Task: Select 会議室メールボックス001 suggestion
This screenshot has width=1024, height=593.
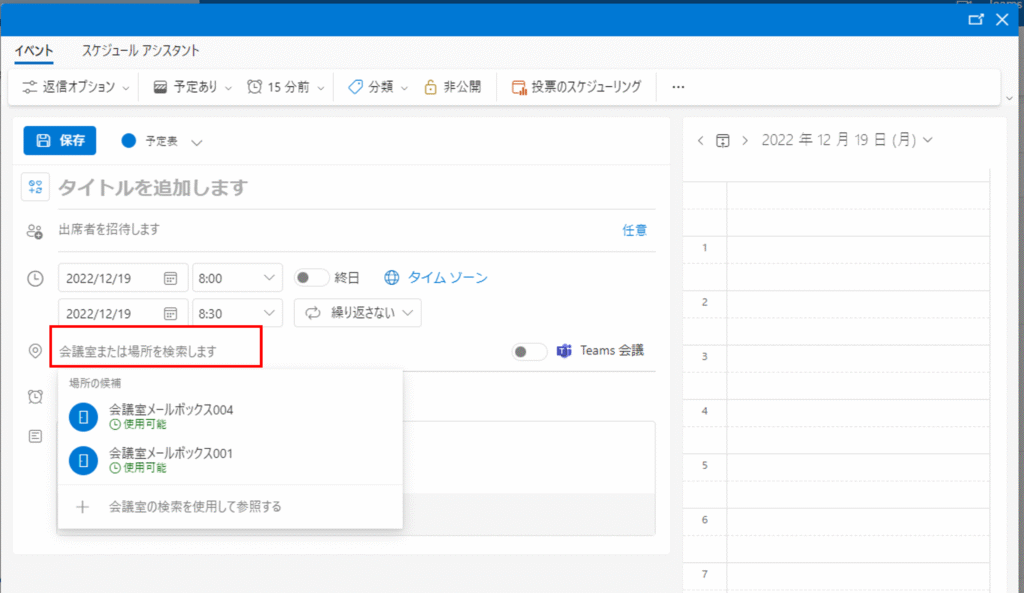Action: [x=230, y=460]
